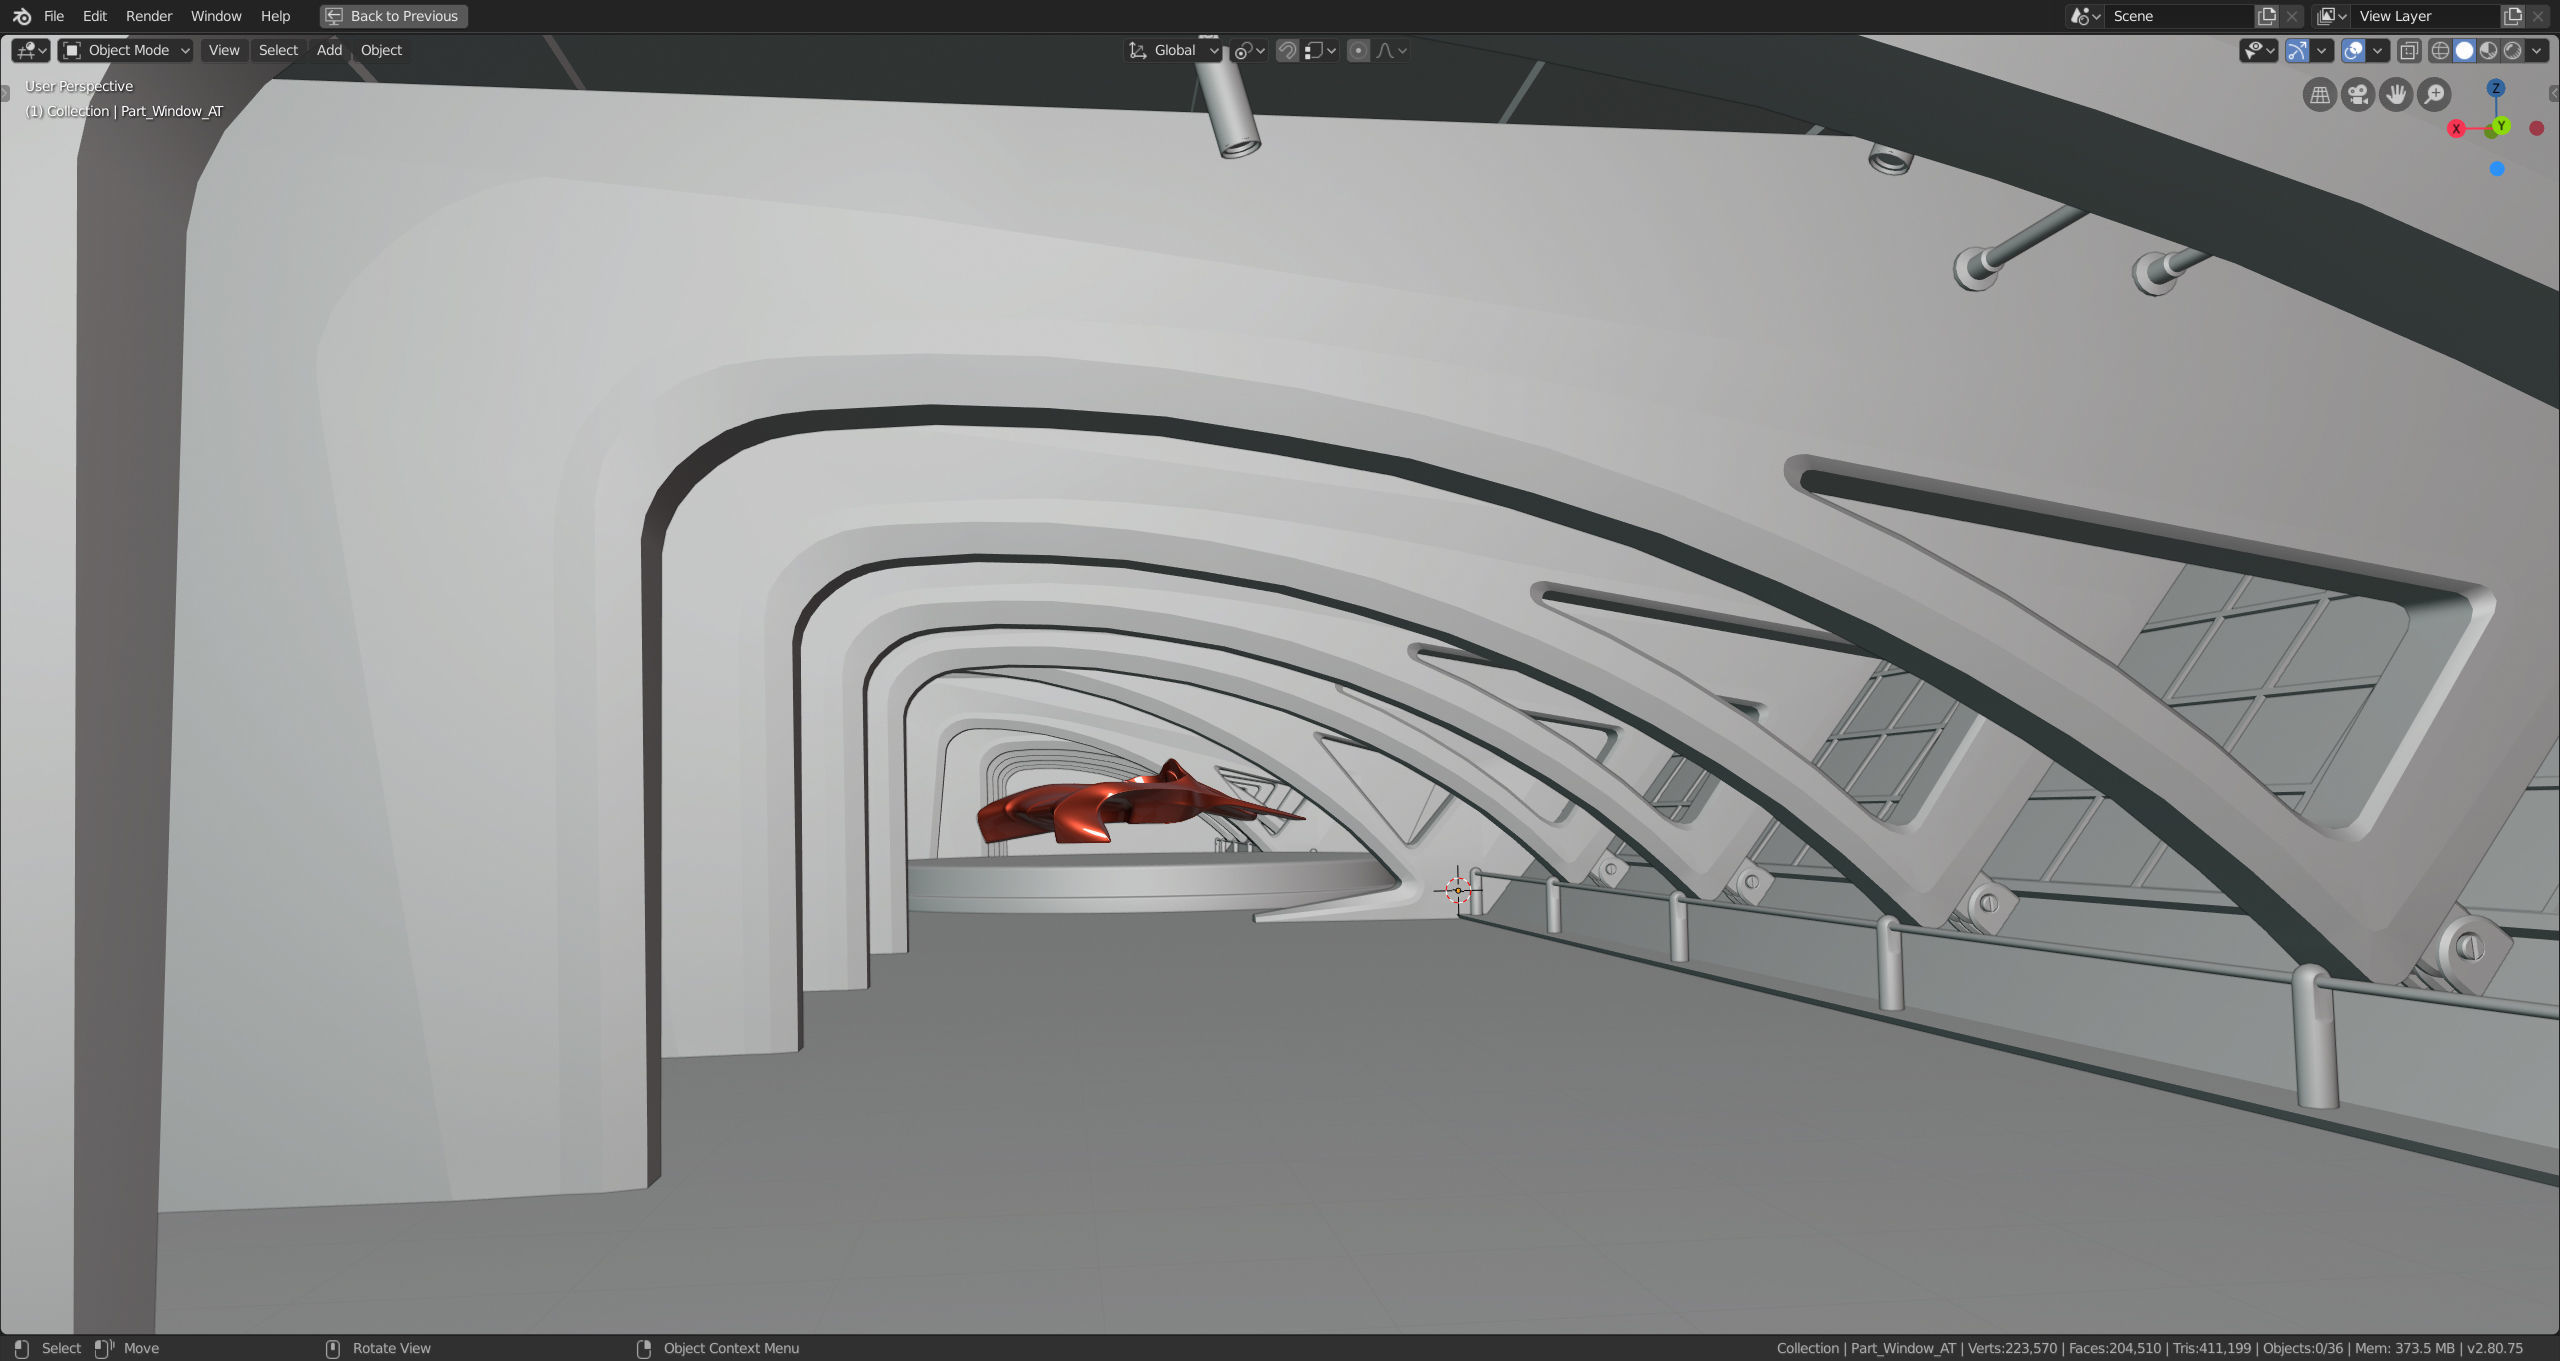Open Global transform orientation dropdown
This screenshot has height=1361, width=2560.
pos(1174,50)
